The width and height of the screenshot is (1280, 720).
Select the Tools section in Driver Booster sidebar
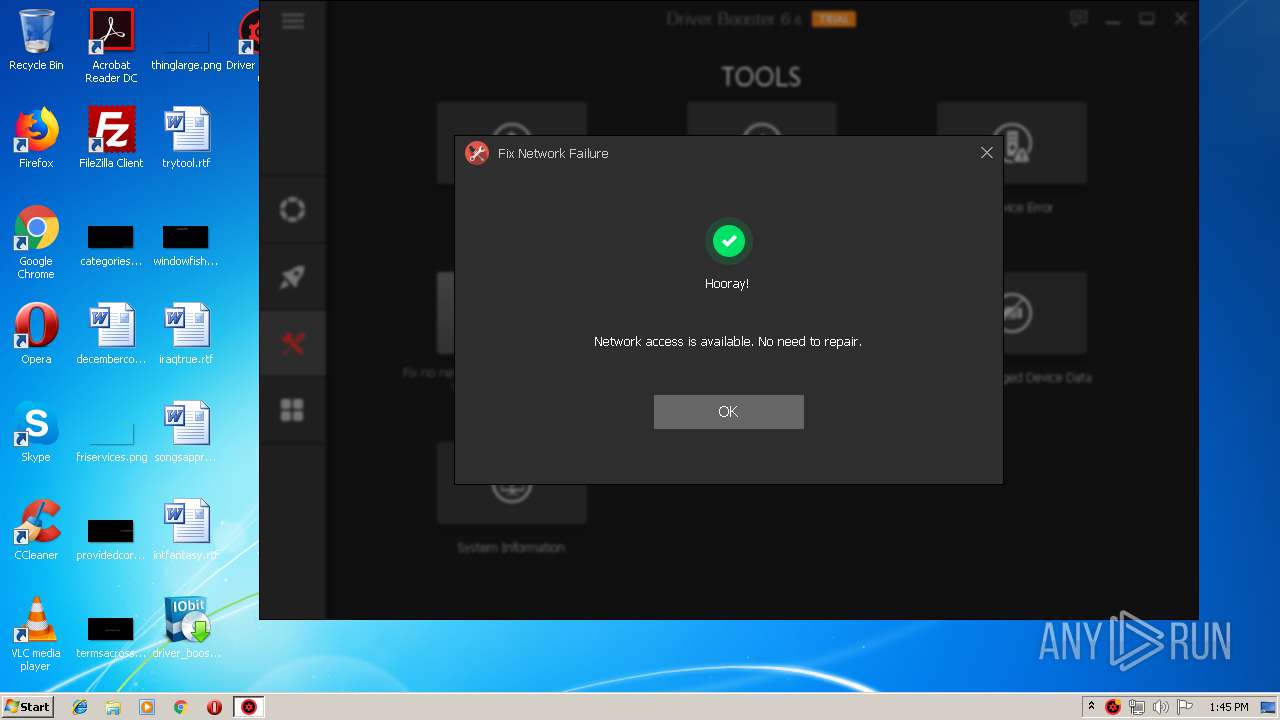tap(292, 343)
